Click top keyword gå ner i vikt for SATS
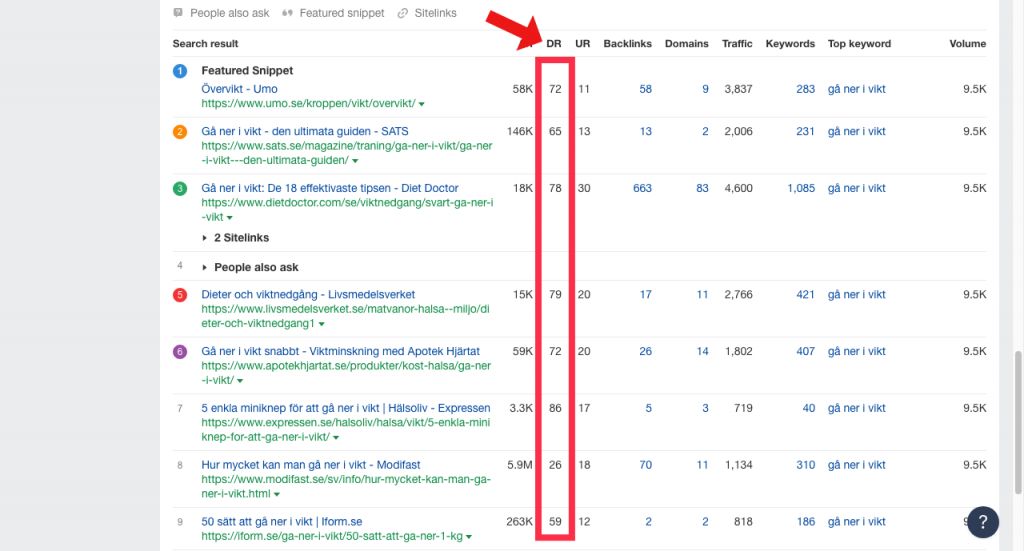The width and height of the screenshot is (1024, 551). pos(856,131)
